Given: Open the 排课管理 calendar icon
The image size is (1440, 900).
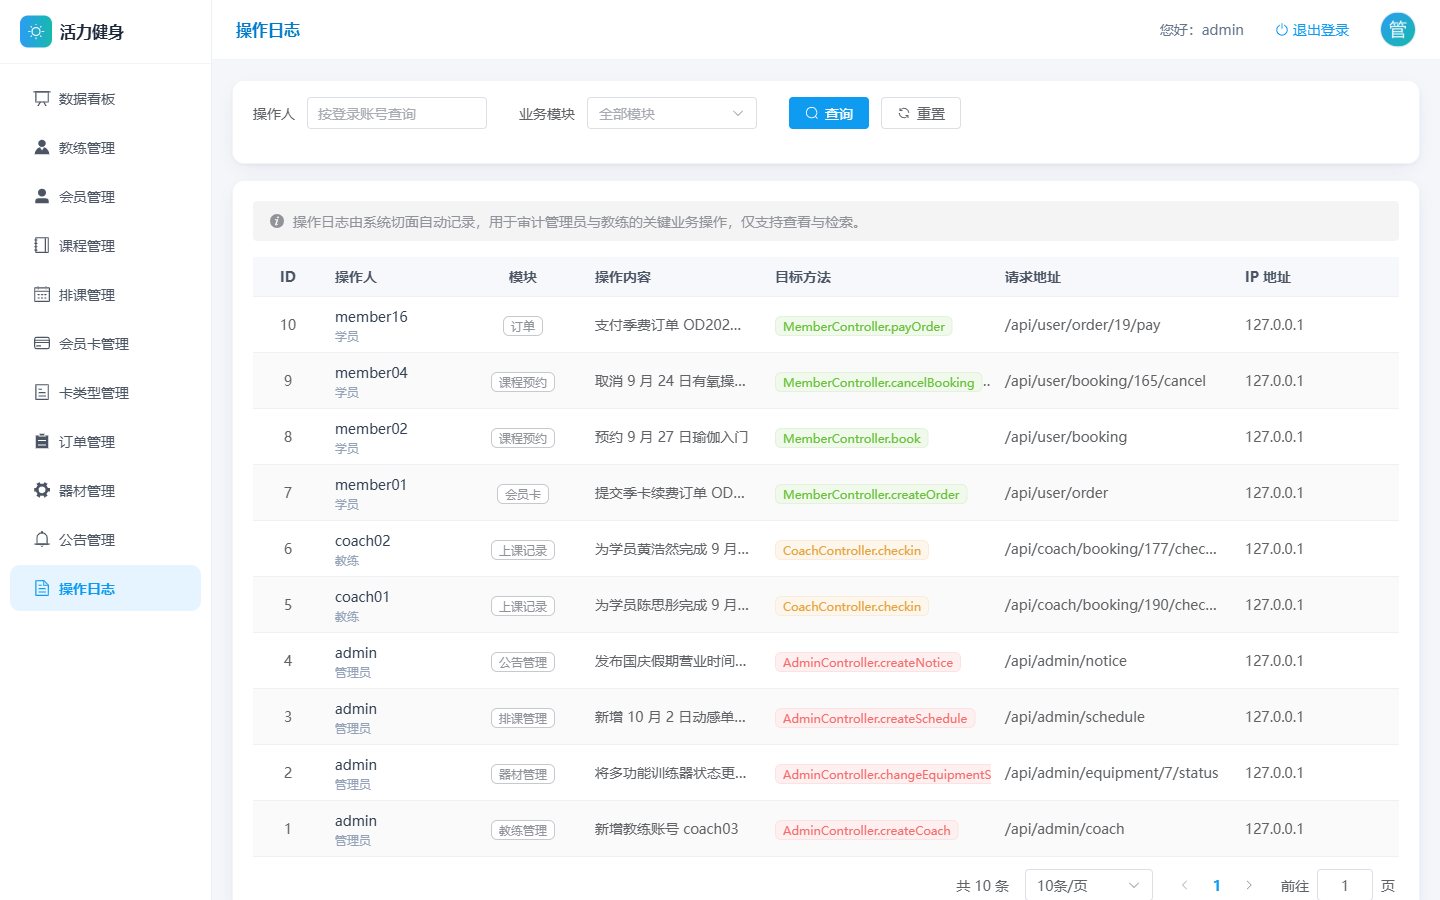Looking at the screenshot, I should tap(42, 294).
